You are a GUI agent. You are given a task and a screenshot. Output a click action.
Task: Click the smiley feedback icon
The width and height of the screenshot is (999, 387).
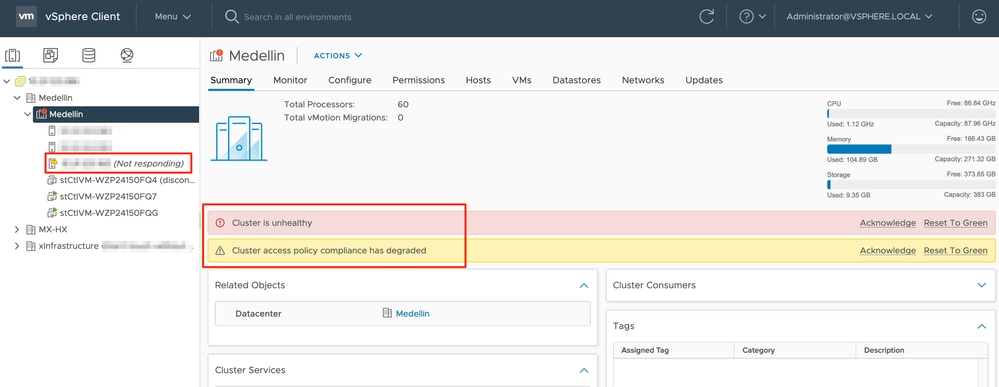[x=979, y=17]
